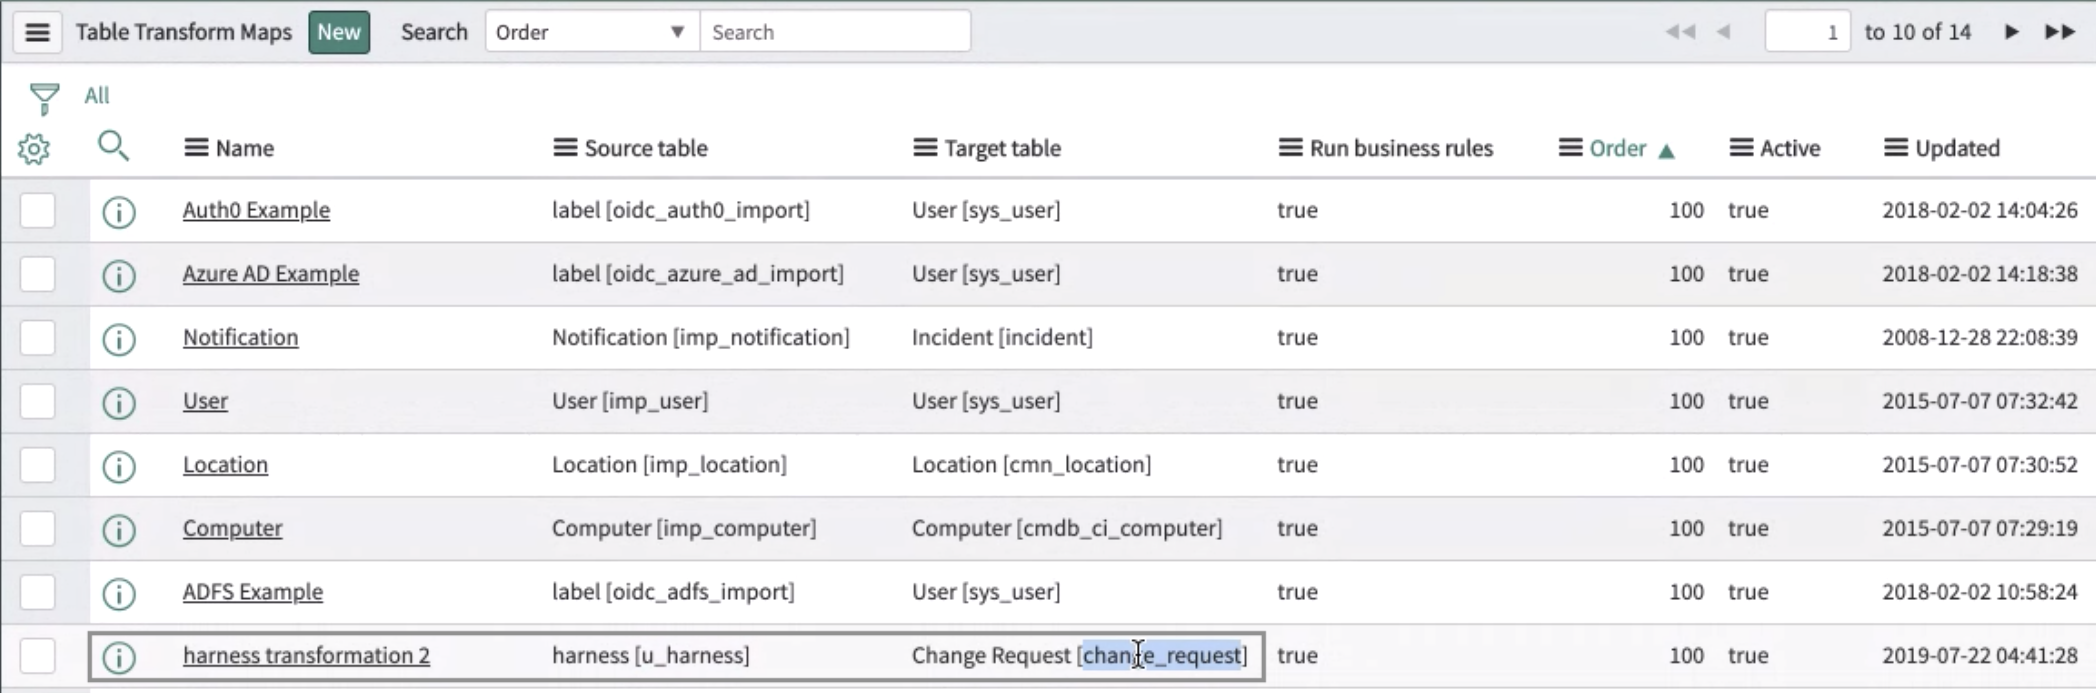The image size is (2096, 693).
Task: Click the All filter breadcrumb
Action: [x=97, y=96]
